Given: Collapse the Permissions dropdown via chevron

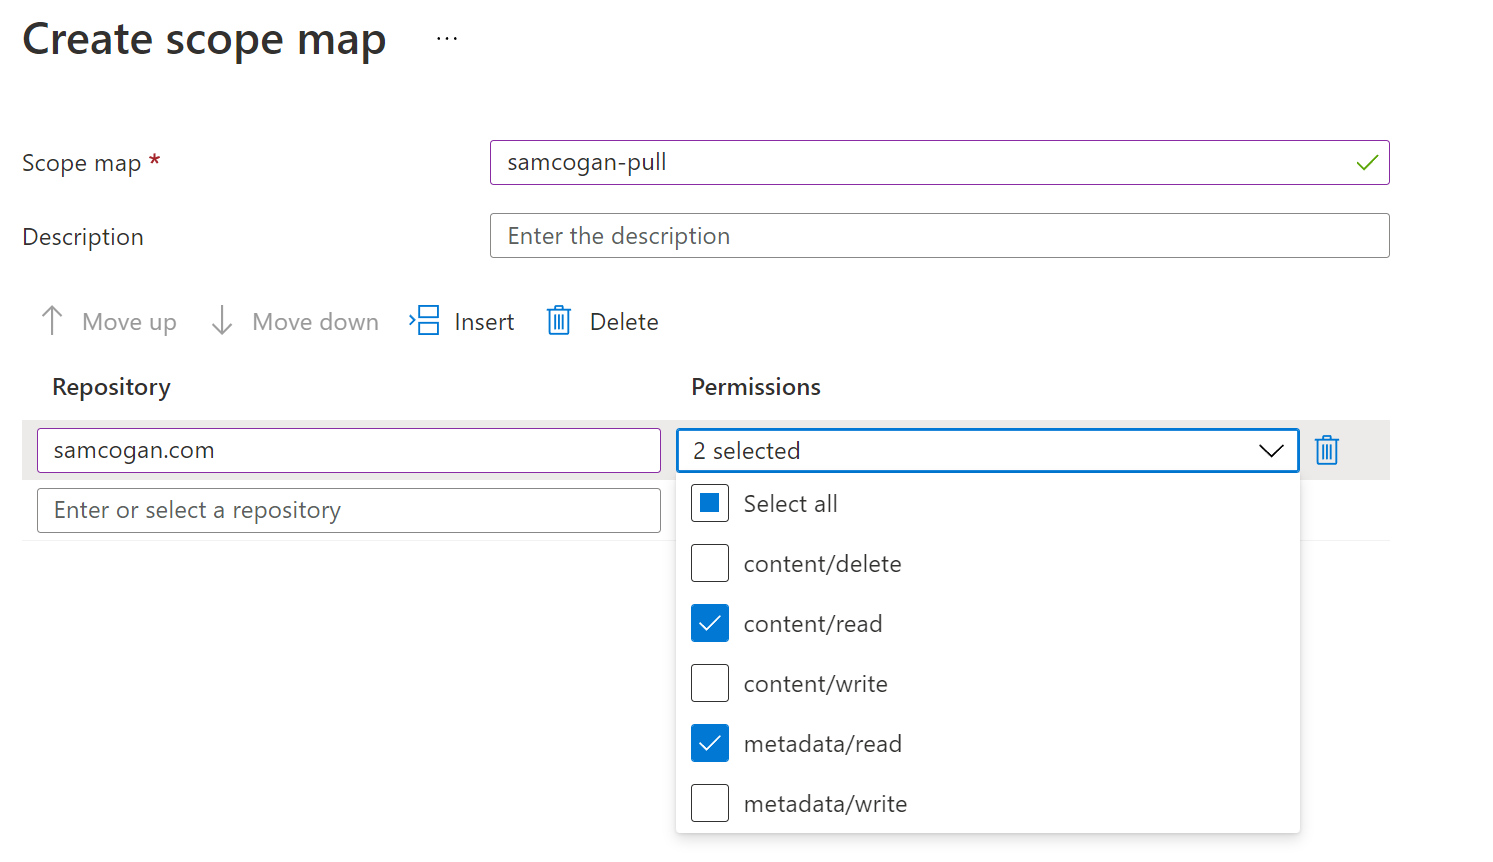Looking at the screenshot, I should 1271,451.
